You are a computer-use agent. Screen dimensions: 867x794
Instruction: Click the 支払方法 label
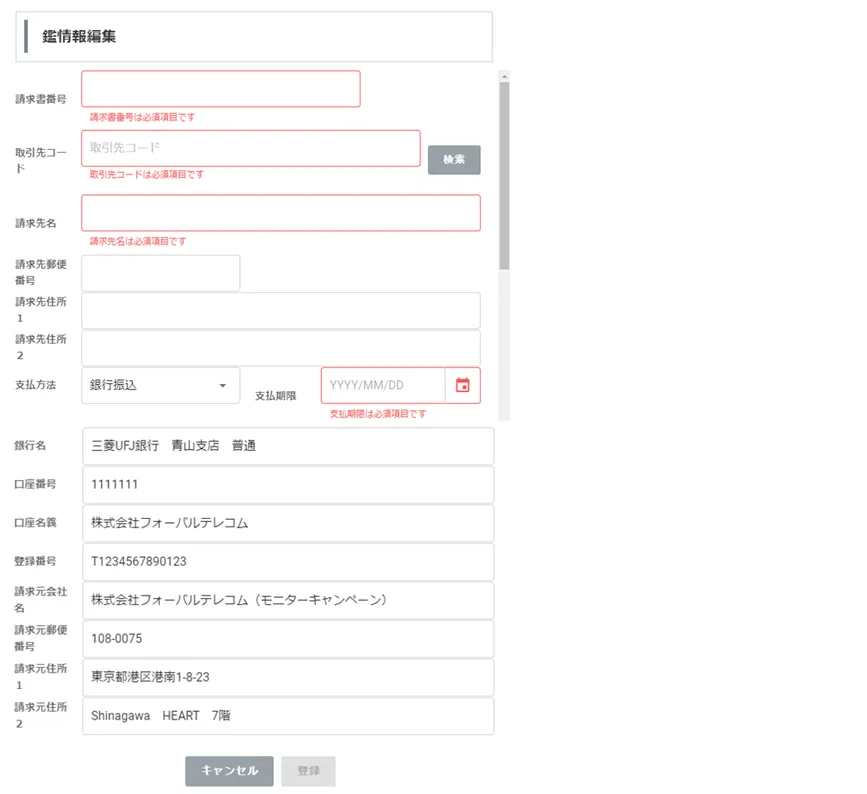point(35,385)
